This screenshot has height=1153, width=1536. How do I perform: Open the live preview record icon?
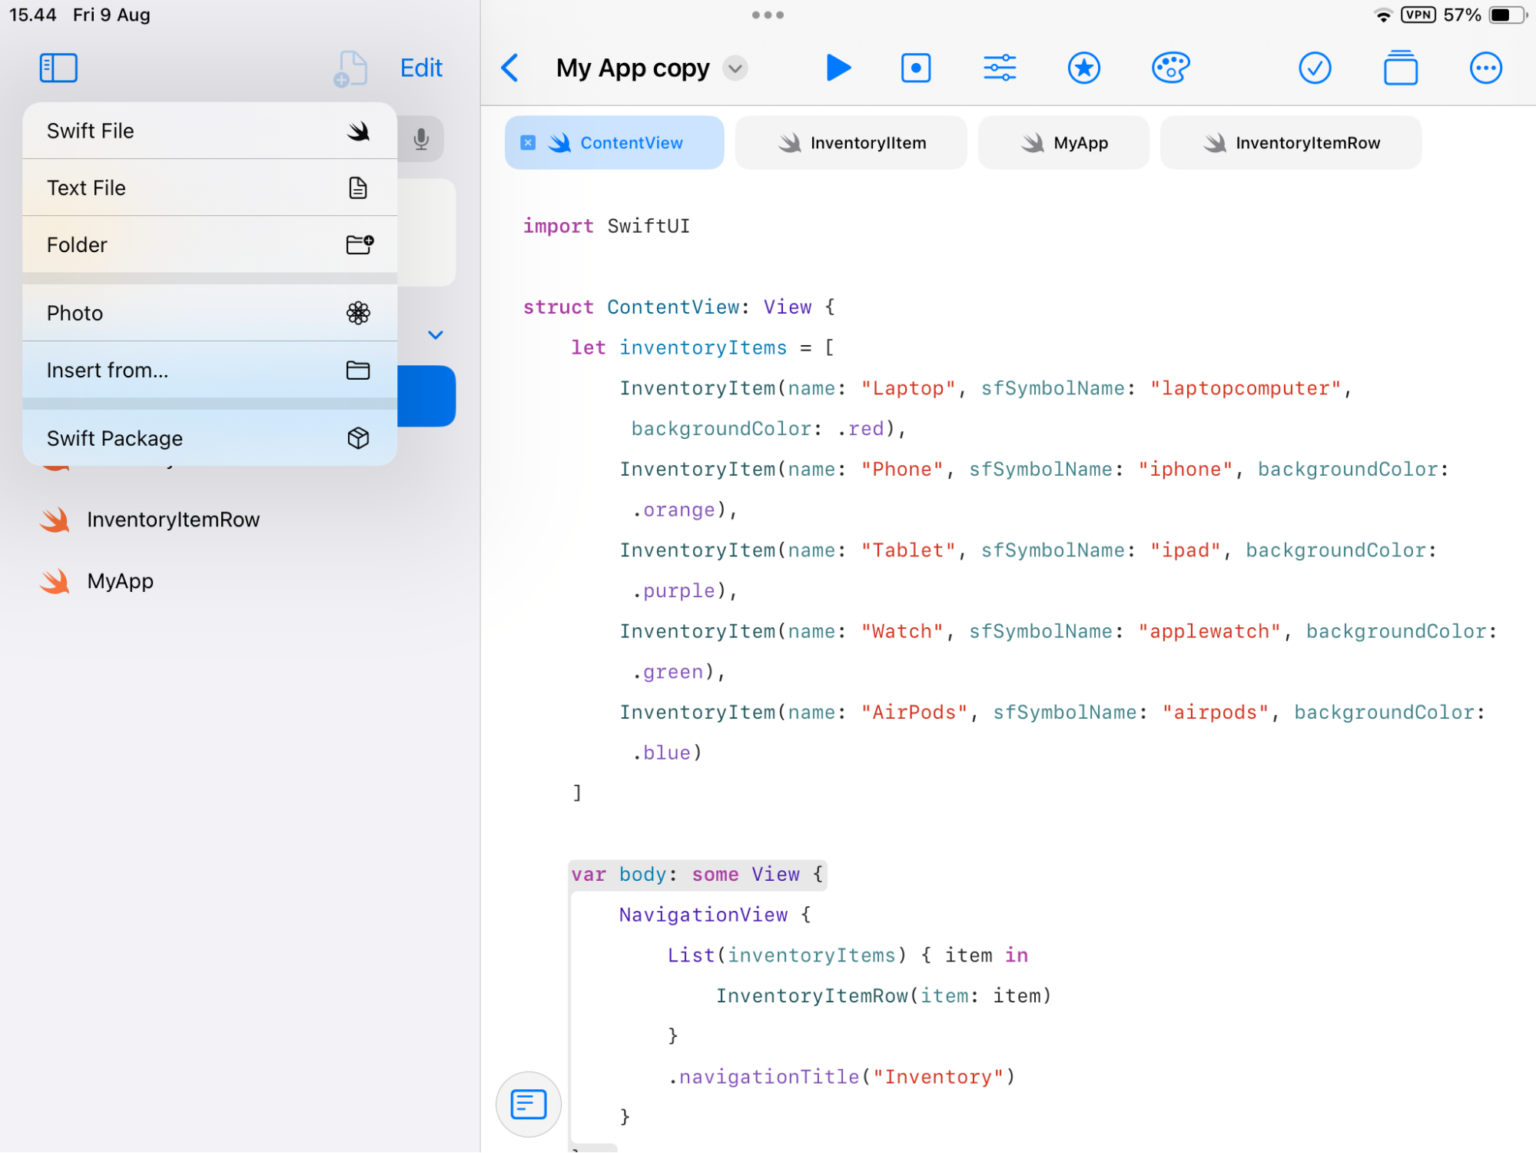coord(916,68)
